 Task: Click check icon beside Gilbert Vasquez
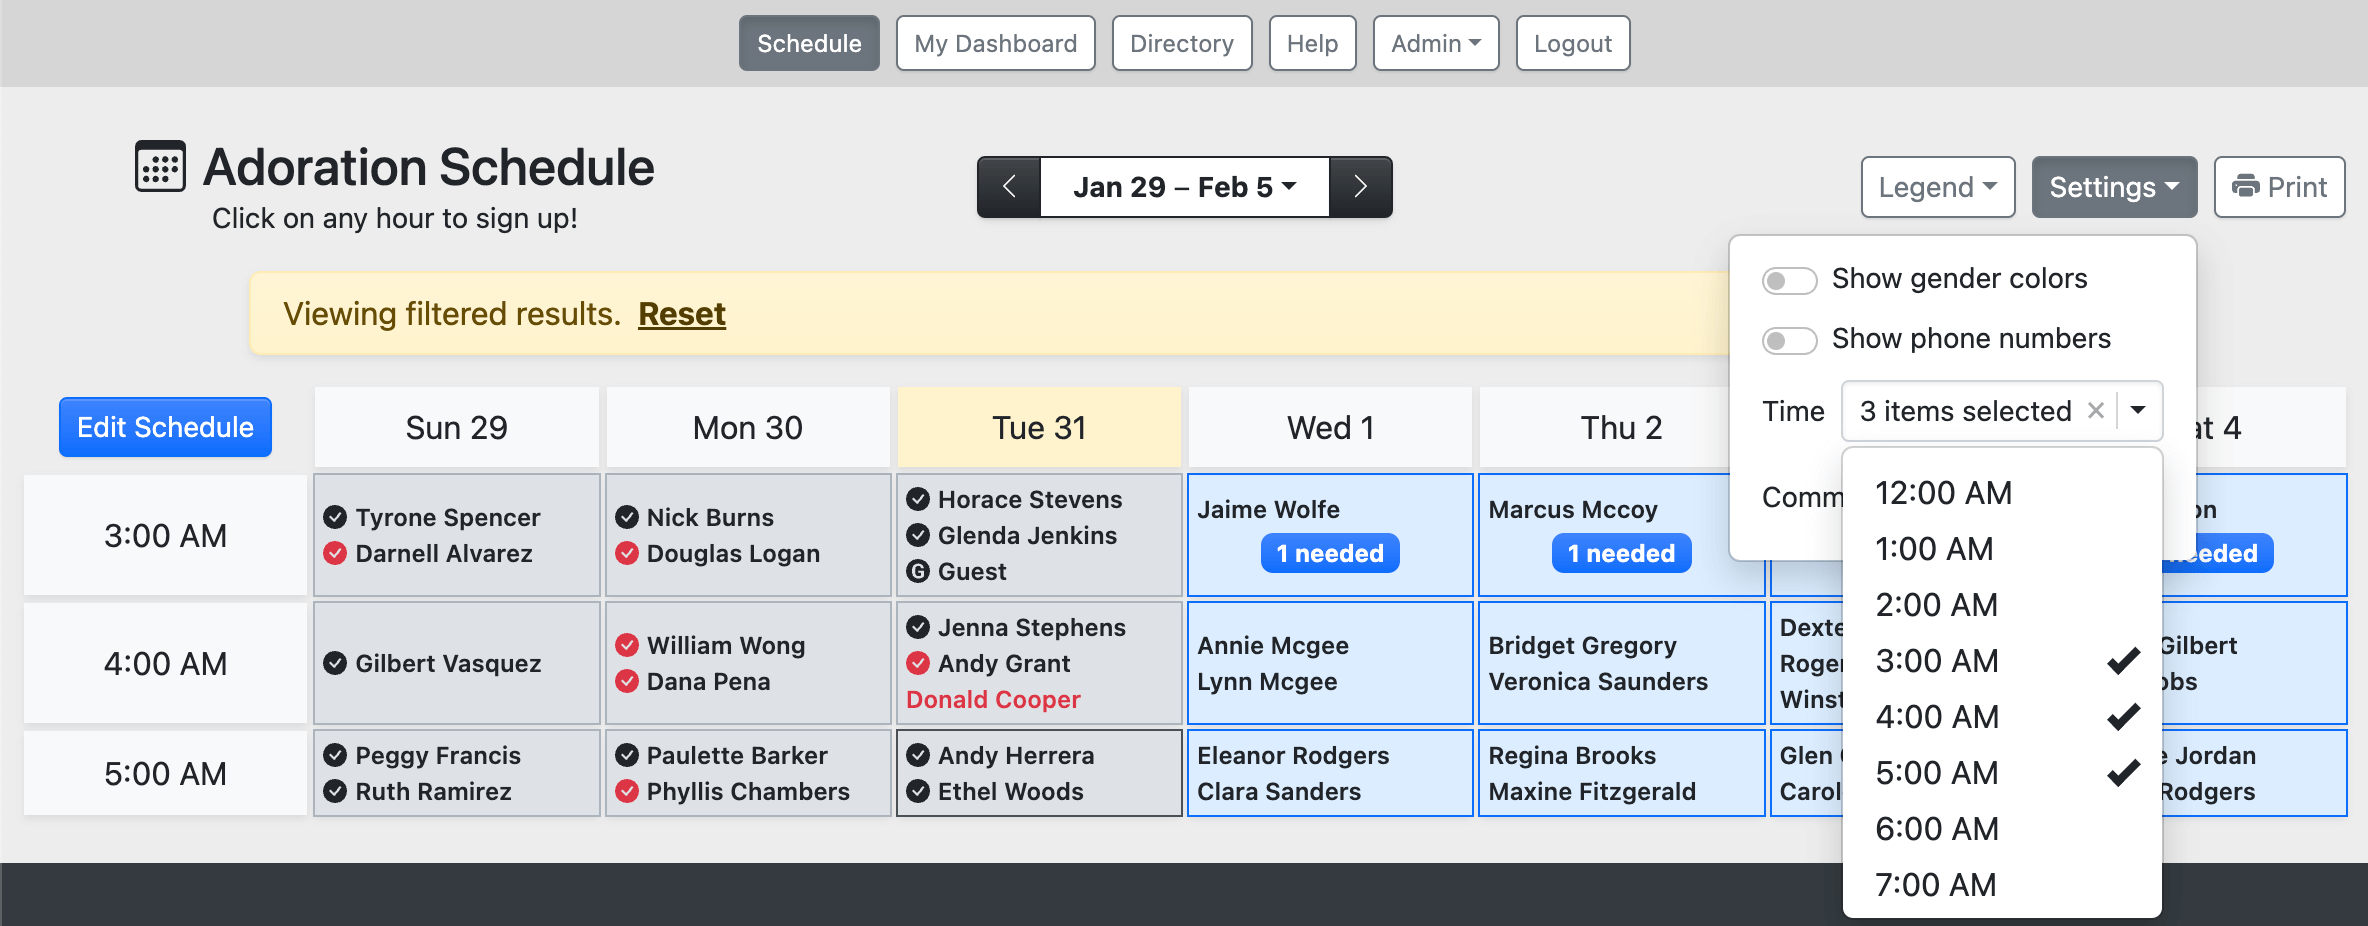(335, 663)
